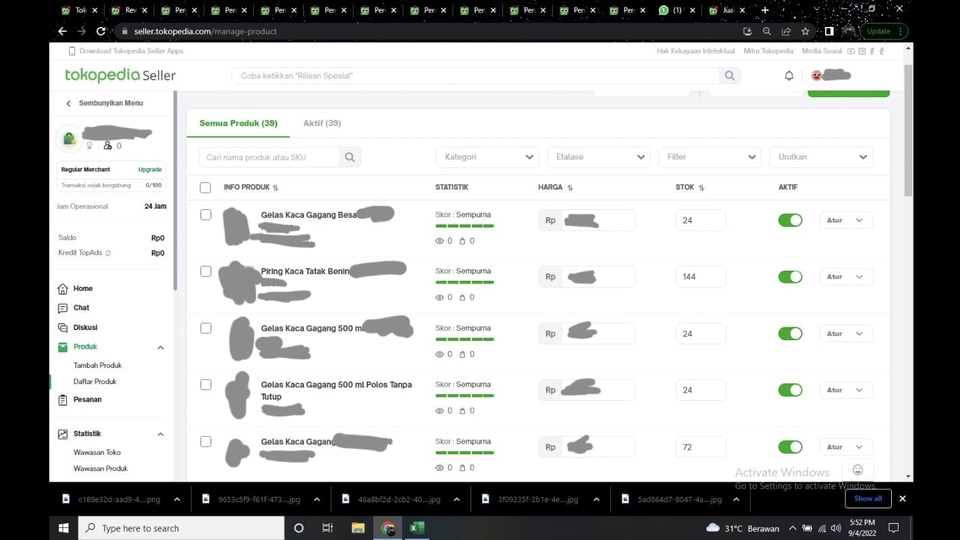Open a new browser tab with the plus button
This screenshot has width=960, height=540.
[765, 10]
